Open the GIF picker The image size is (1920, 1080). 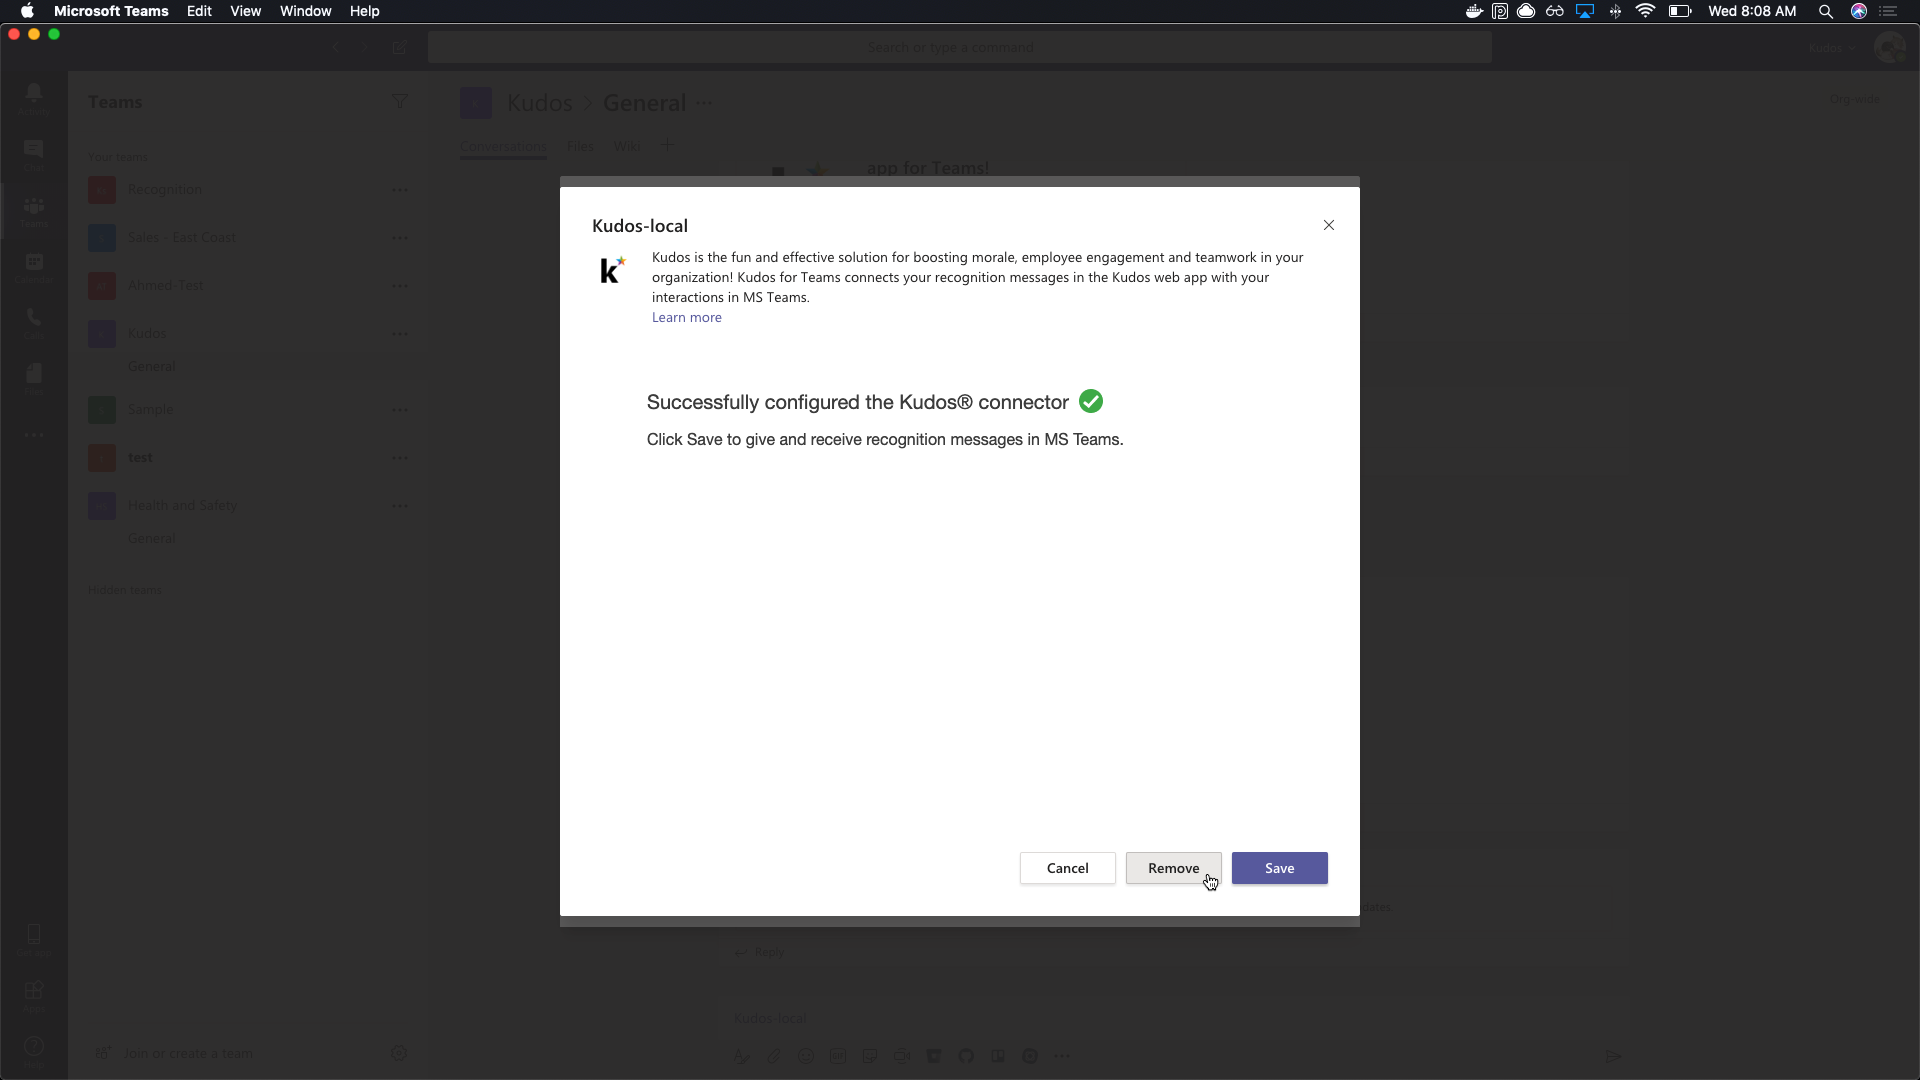click(838, 1056)
